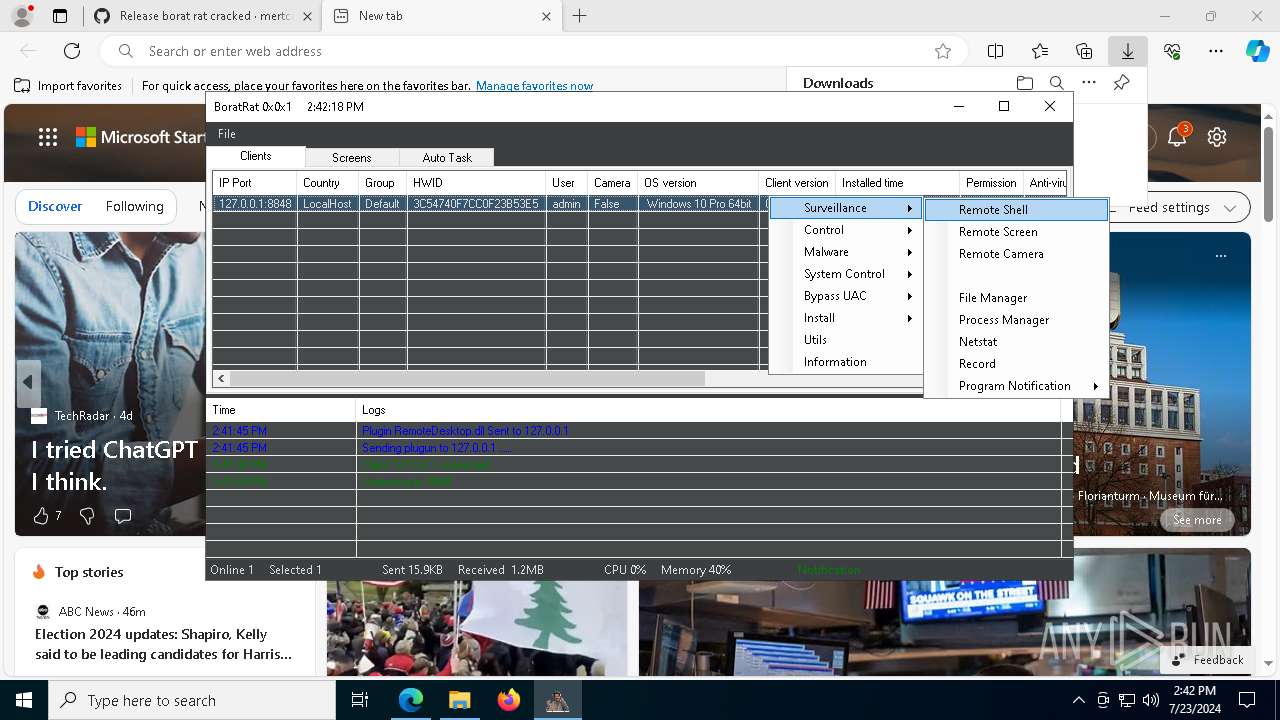Open File menu in BoratRat
This screenshot has height=720, width=1280.
pyautogui.click(x=227, y=134)
